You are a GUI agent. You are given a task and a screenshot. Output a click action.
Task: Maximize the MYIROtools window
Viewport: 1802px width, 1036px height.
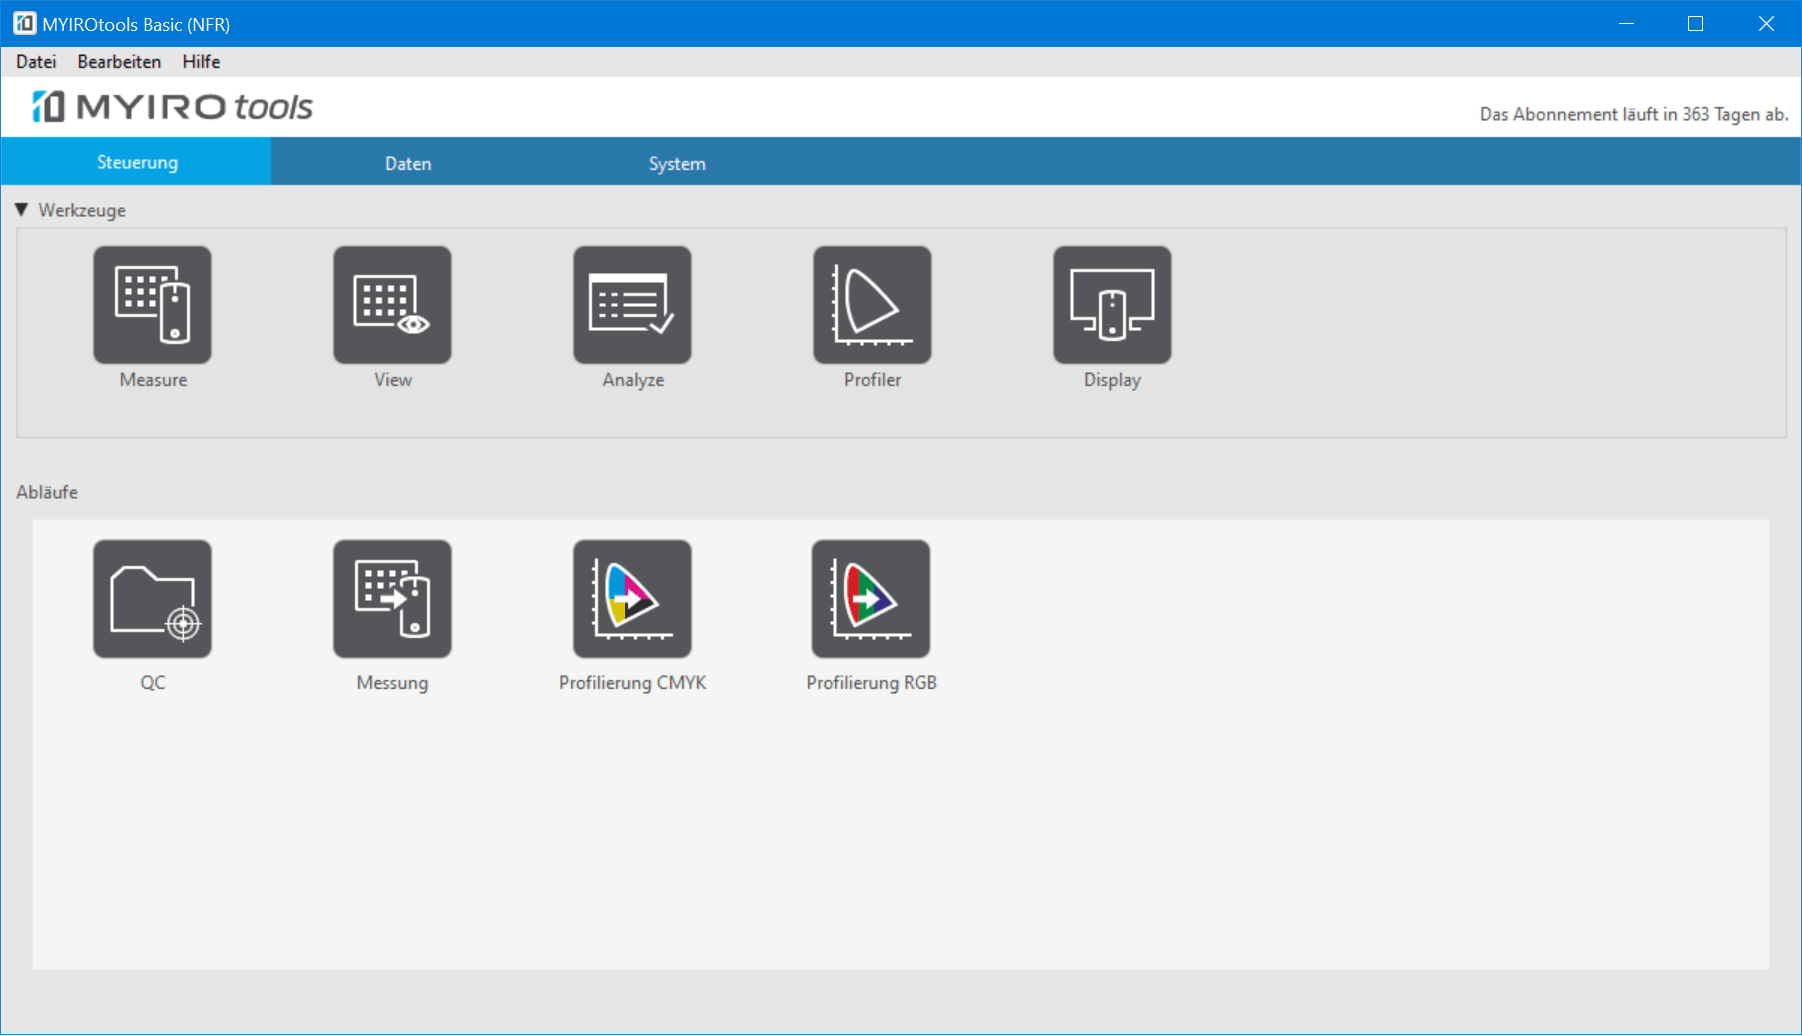[x=1695, y=24]
